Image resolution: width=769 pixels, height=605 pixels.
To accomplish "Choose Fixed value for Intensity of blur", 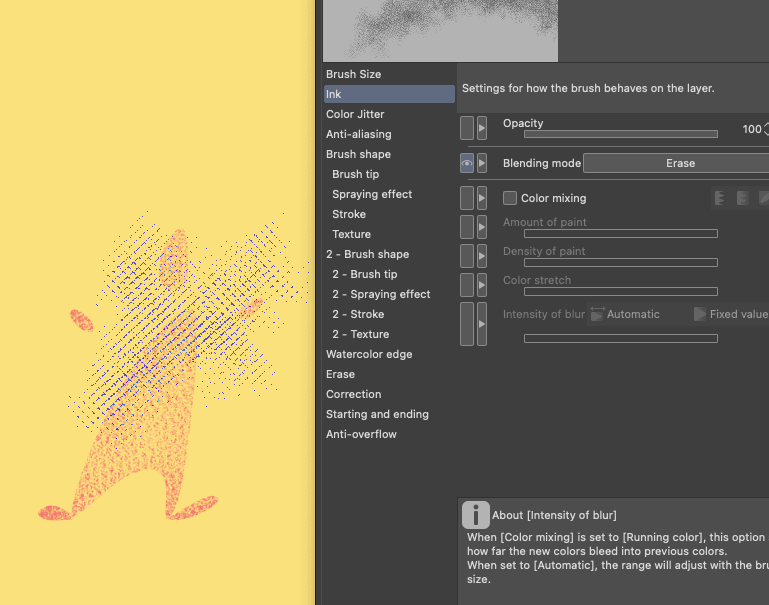I will click(731, 314).
